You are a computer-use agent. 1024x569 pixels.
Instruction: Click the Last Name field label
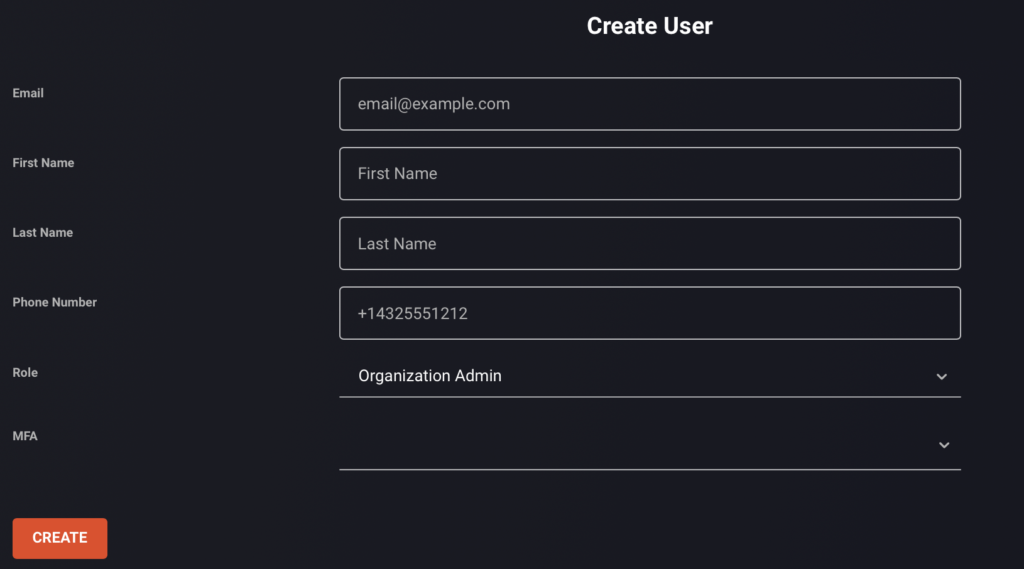42,233
